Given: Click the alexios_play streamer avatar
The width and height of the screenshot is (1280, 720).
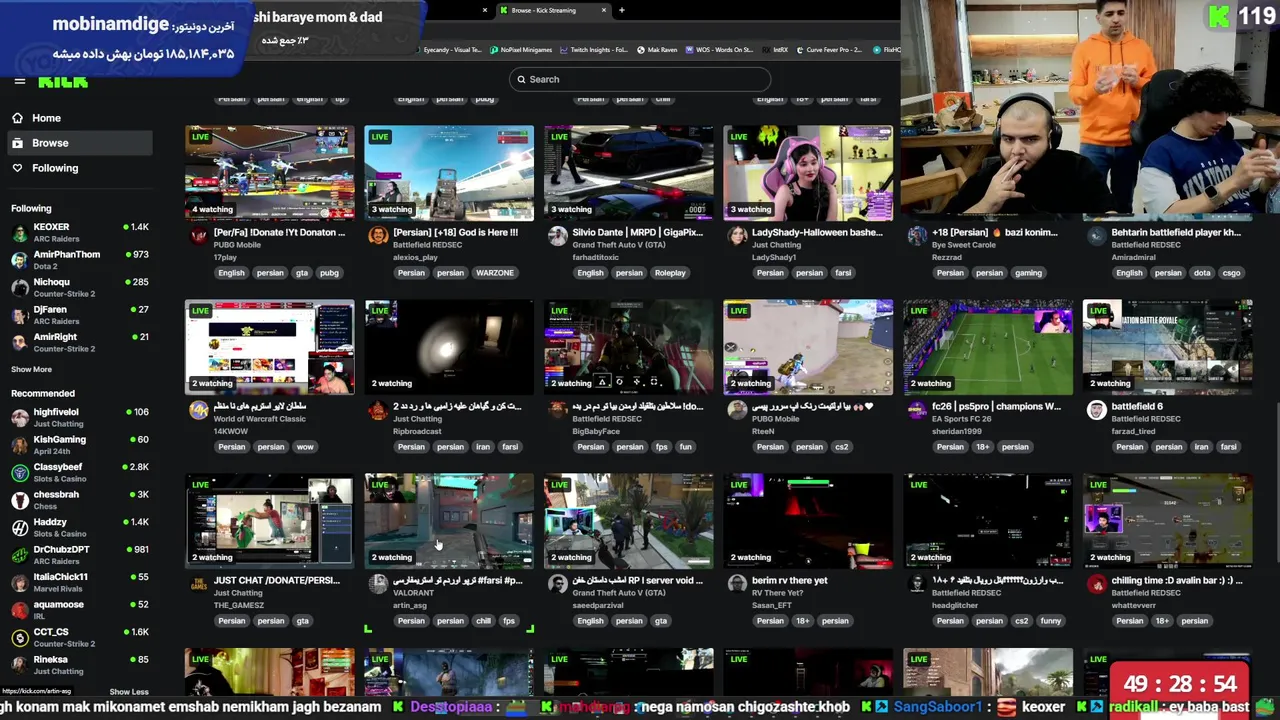Looking at the screenshot, I should [x=378, y=235].
